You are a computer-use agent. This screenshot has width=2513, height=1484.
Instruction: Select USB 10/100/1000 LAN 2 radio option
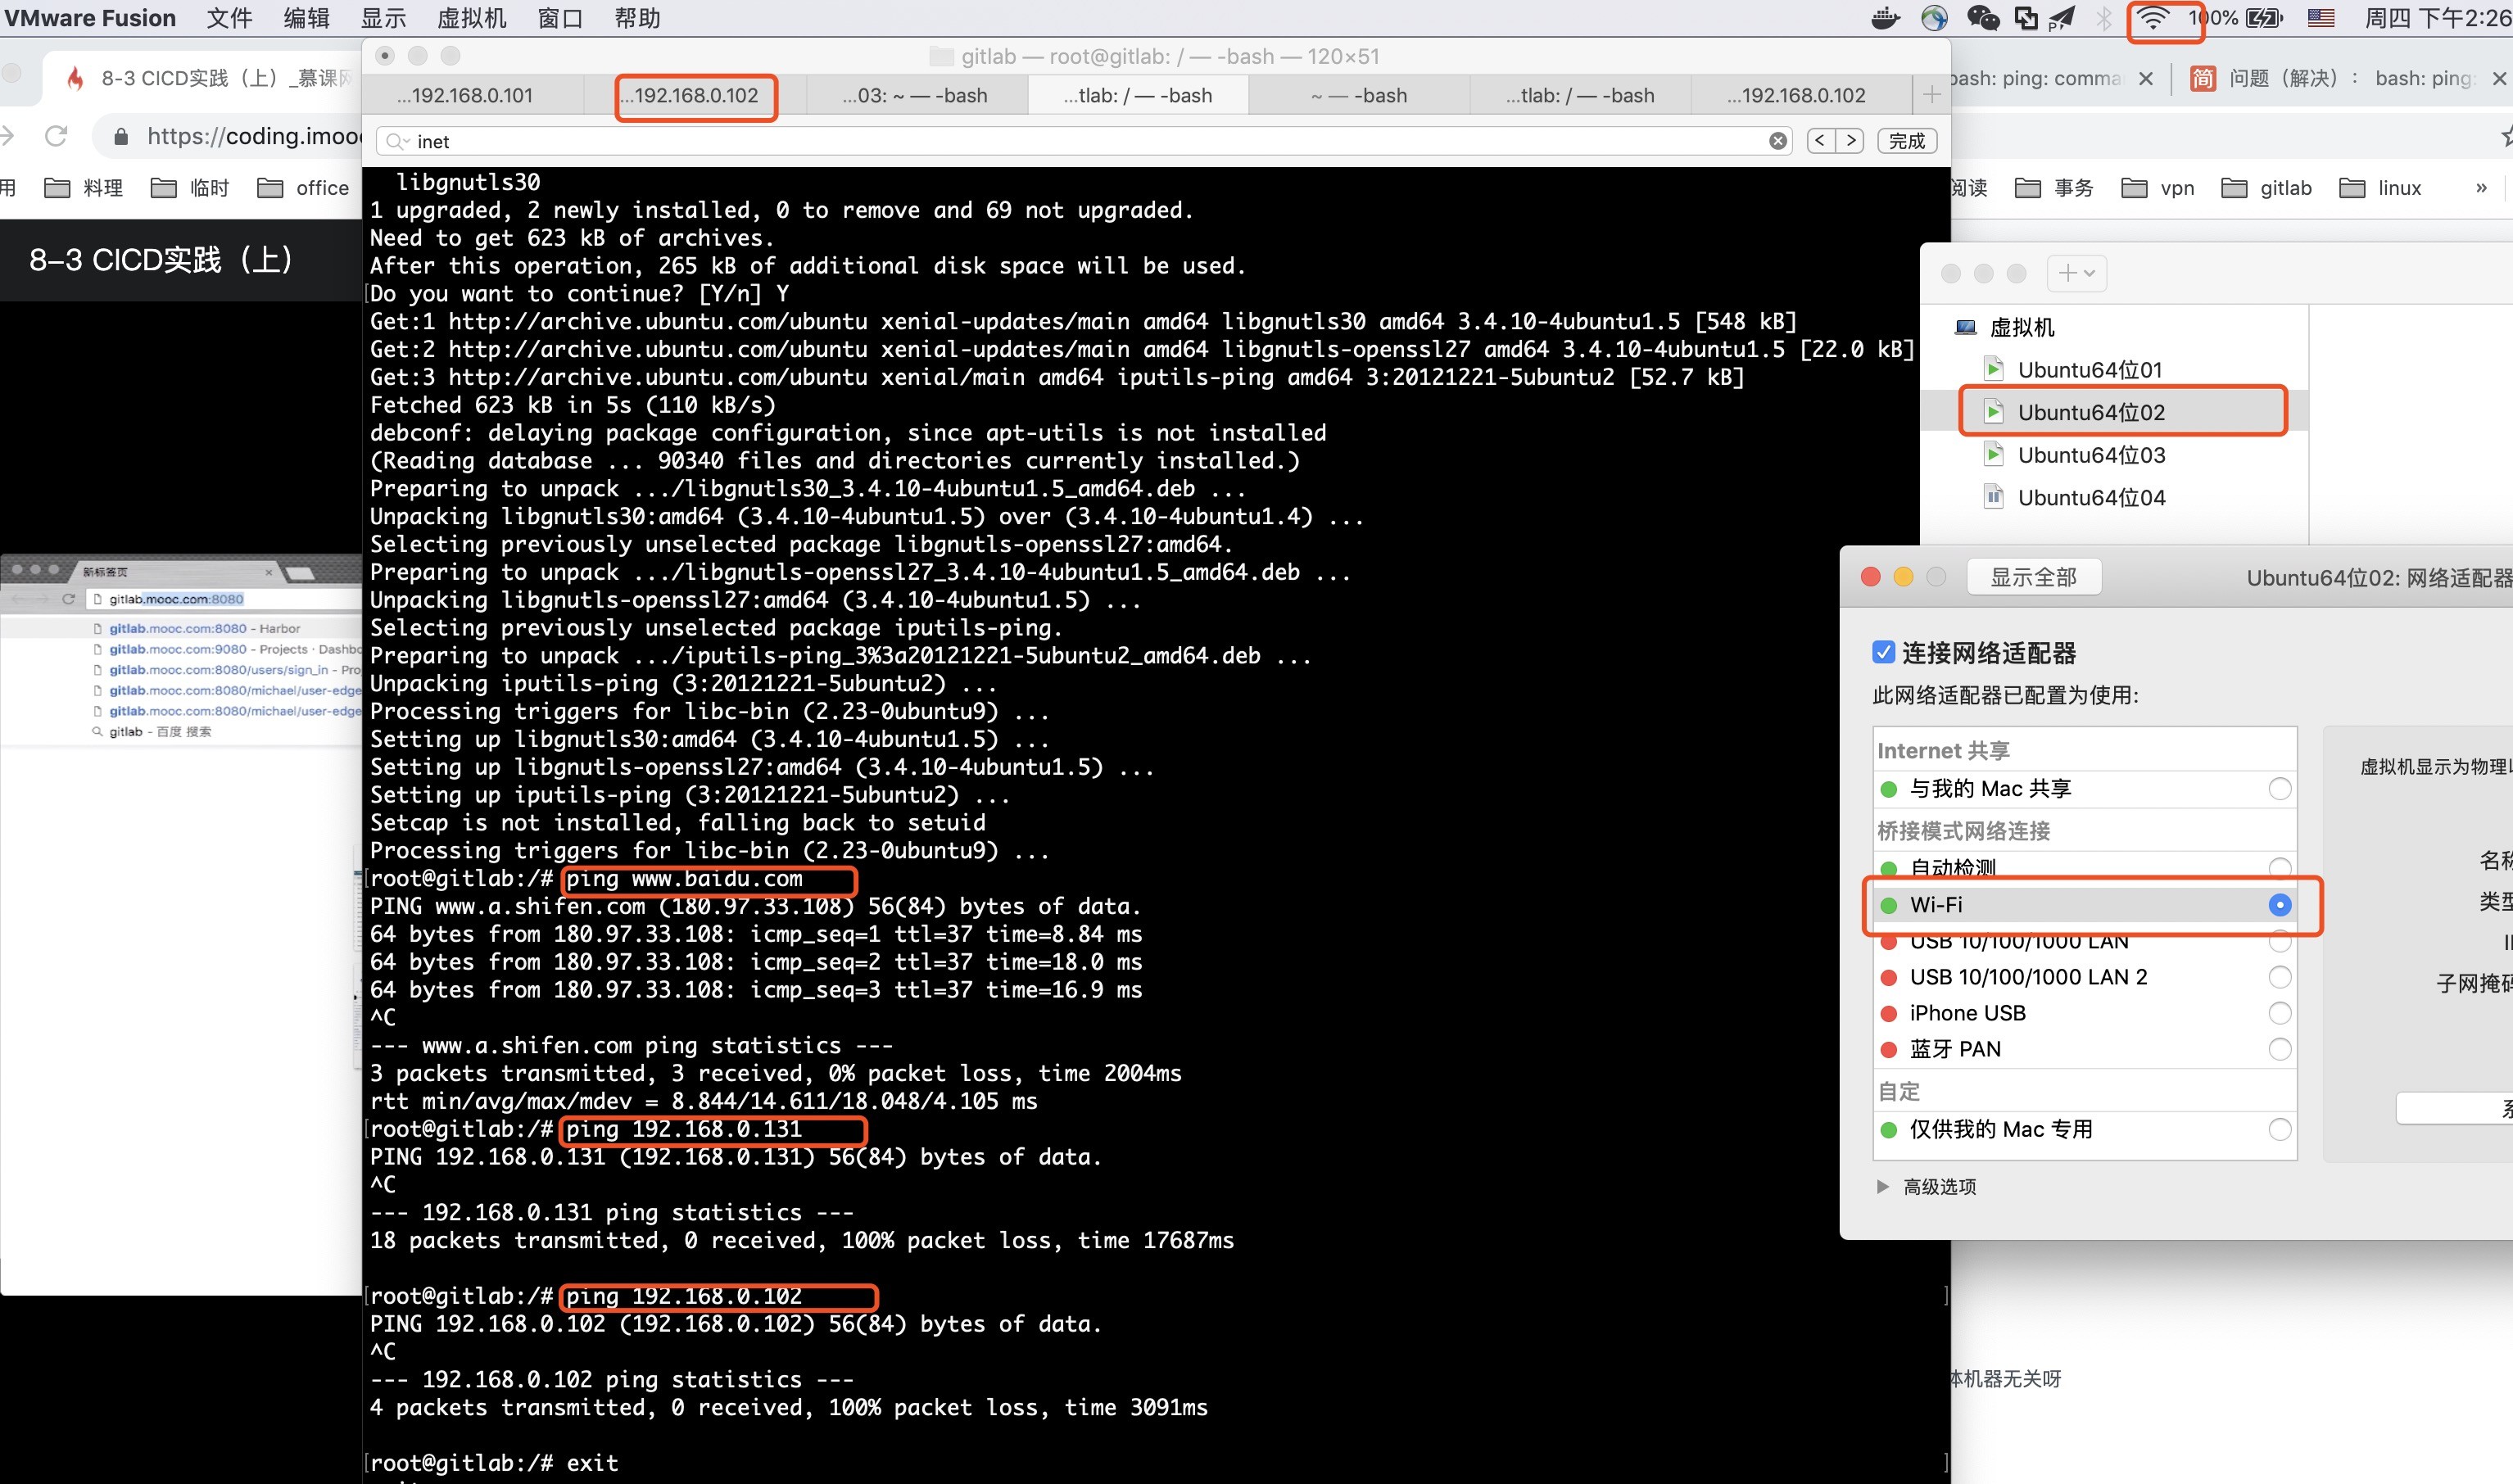coord(2279,977)
